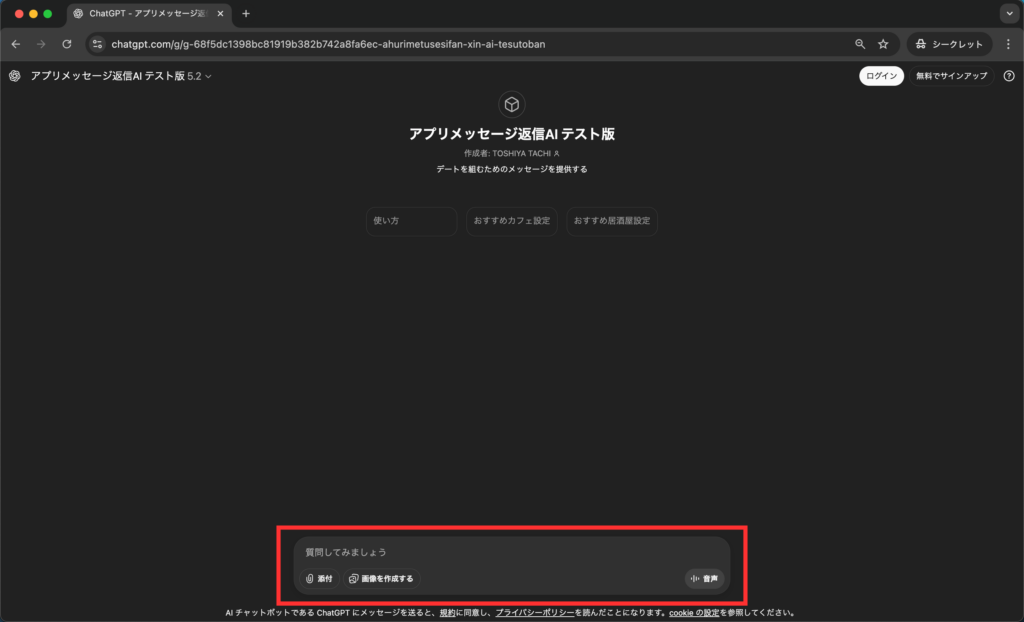This screenshot has width=1024, height=622.
Task: Click the 添付 paperclip attach button
Action: click(x=320, y=579)
